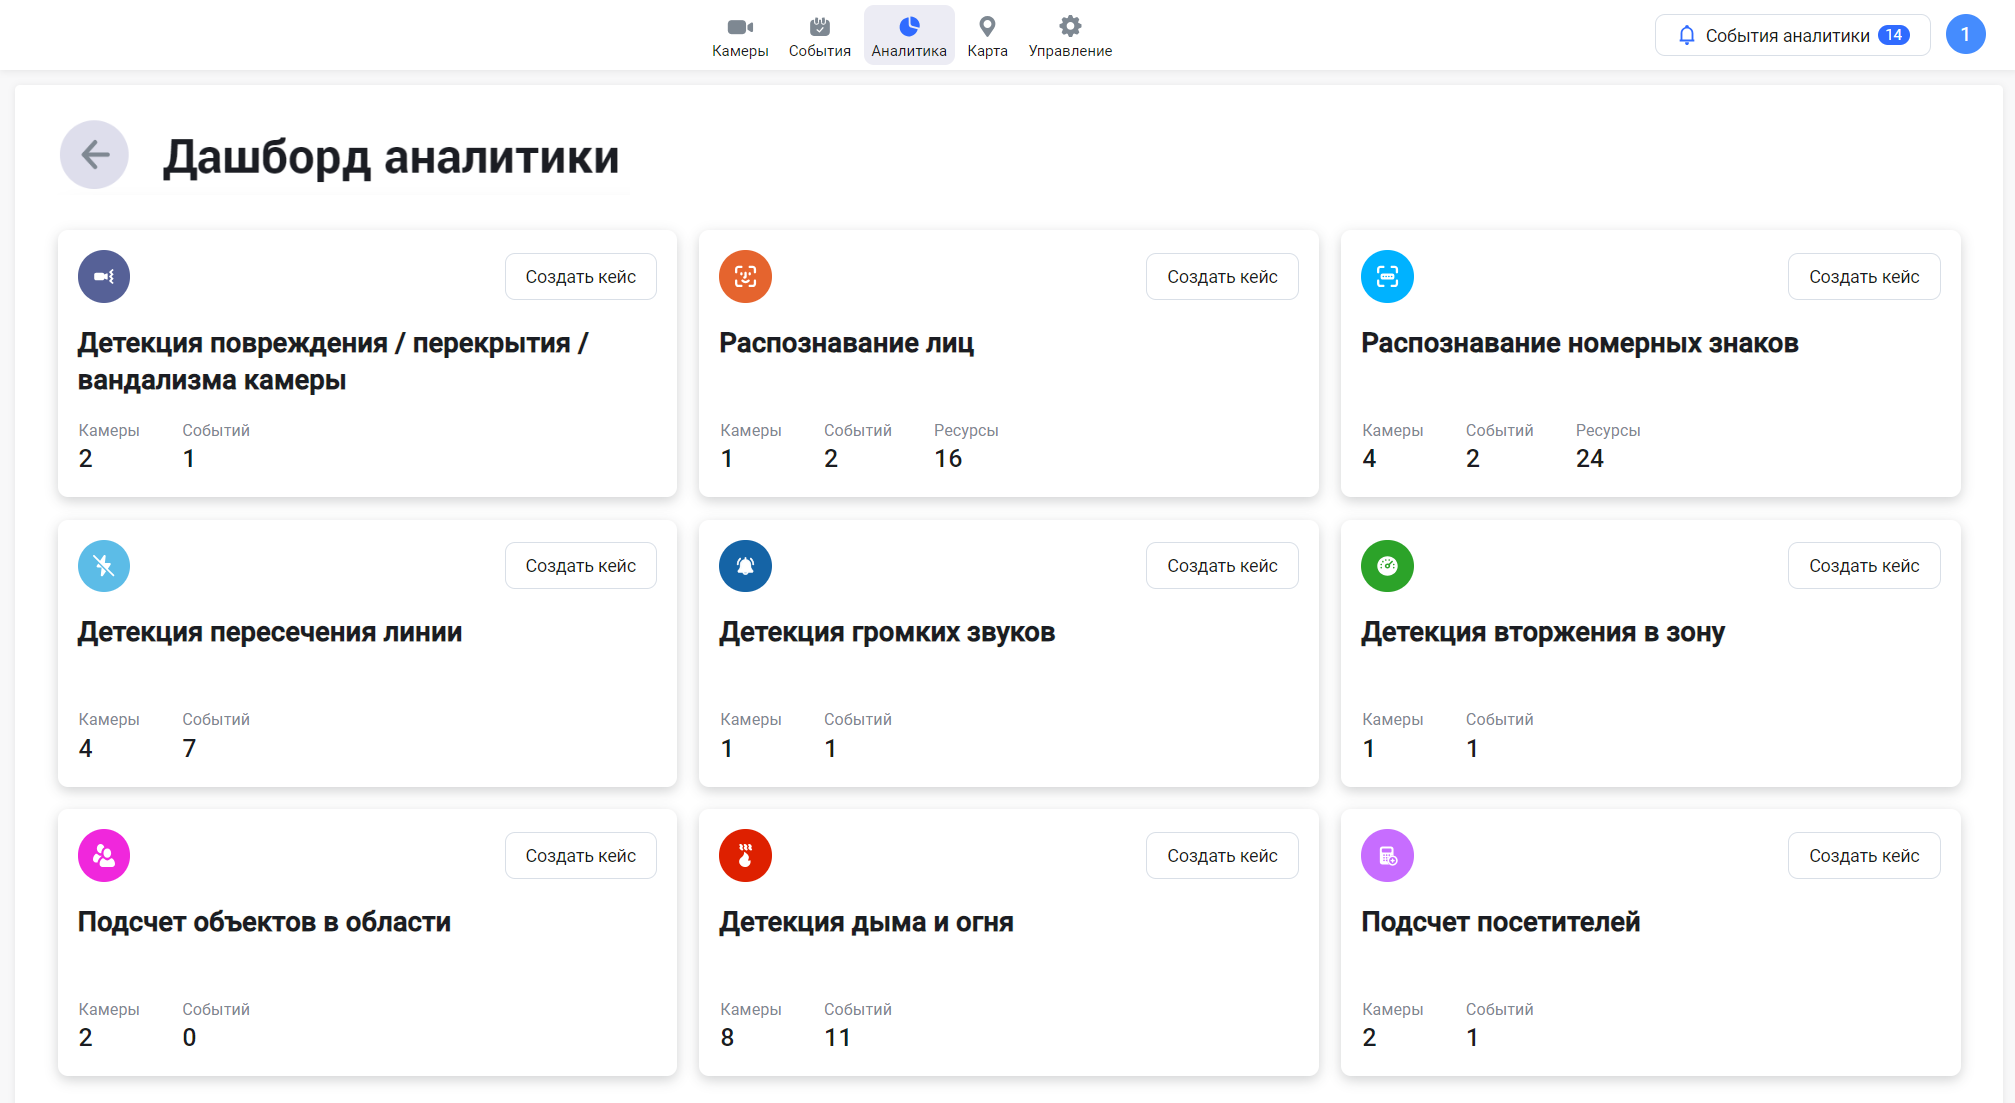
Task: Open the Камеры tab
Action: pyautogui.click(x=740, y=36)
